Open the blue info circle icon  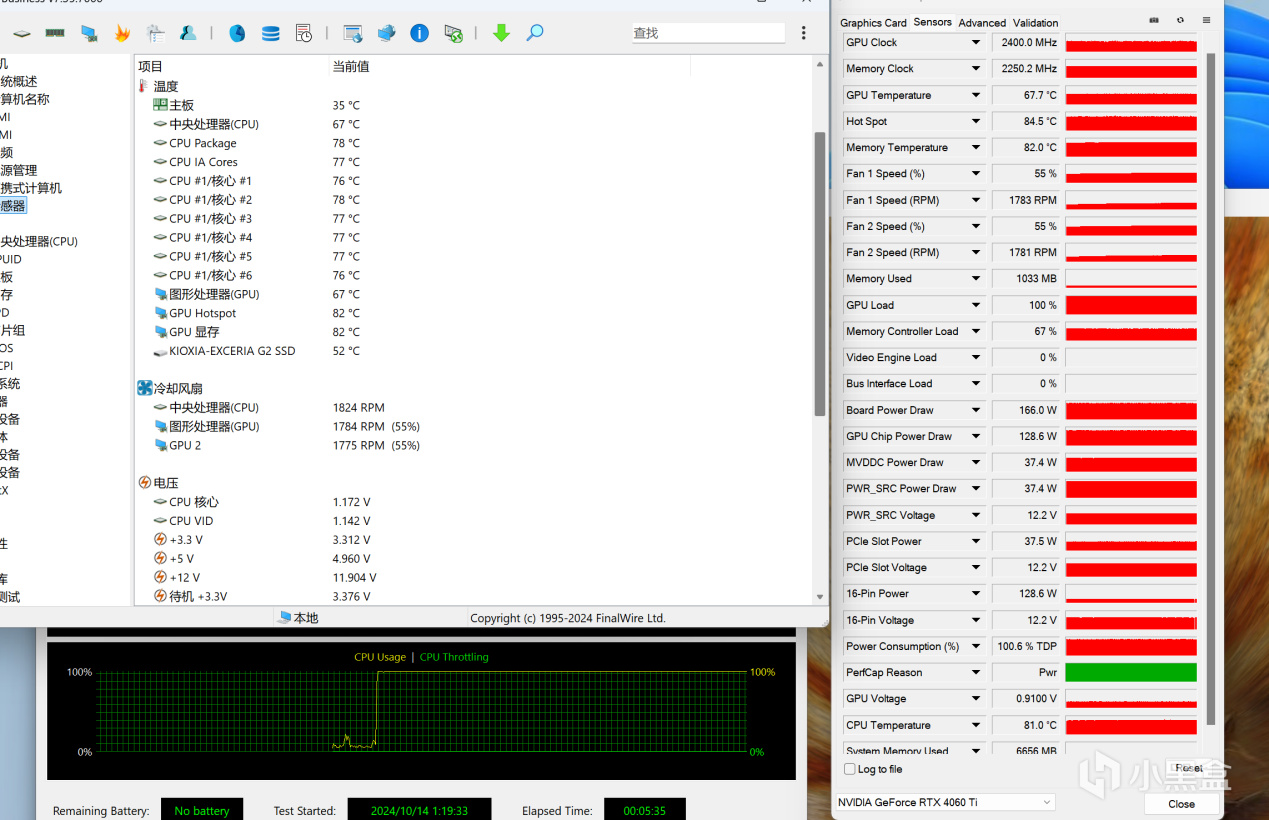coord(420,34)
